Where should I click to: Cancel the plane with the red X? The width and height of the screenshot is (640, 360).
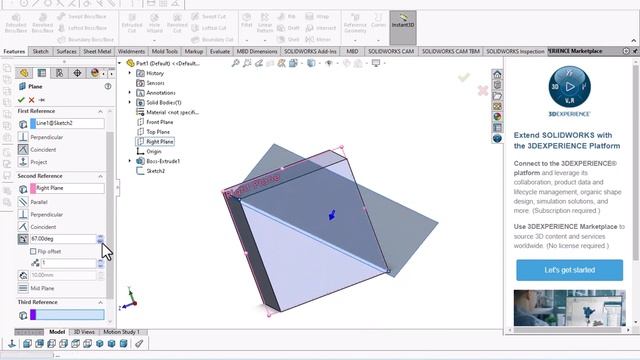point(31,100)
